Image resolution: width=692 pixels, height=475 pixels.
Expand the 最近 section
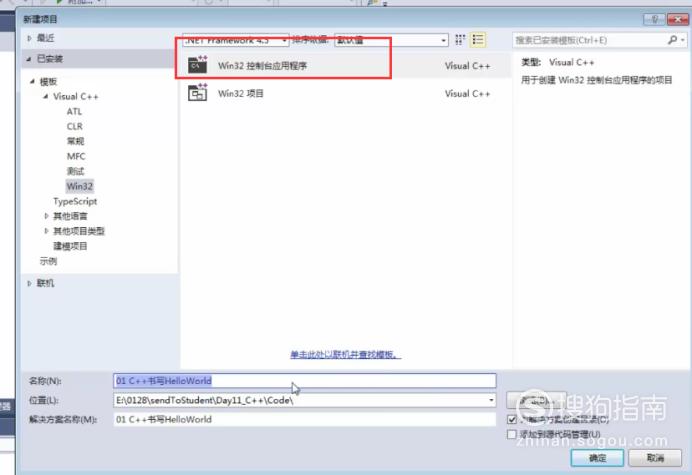click(30, 38)
